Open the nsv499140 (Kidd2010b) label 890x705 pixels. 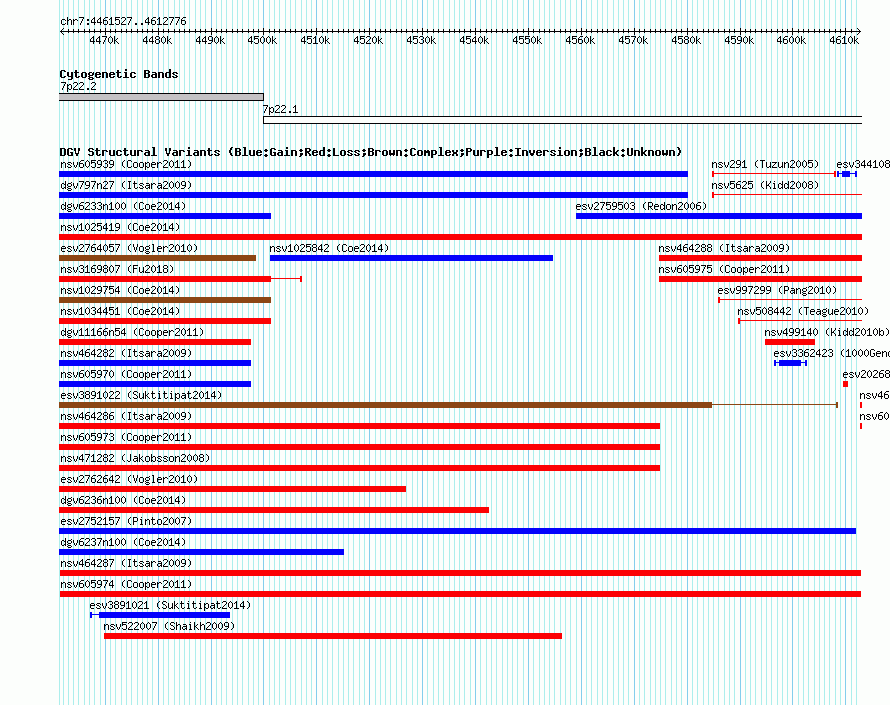tap(826, 333)
